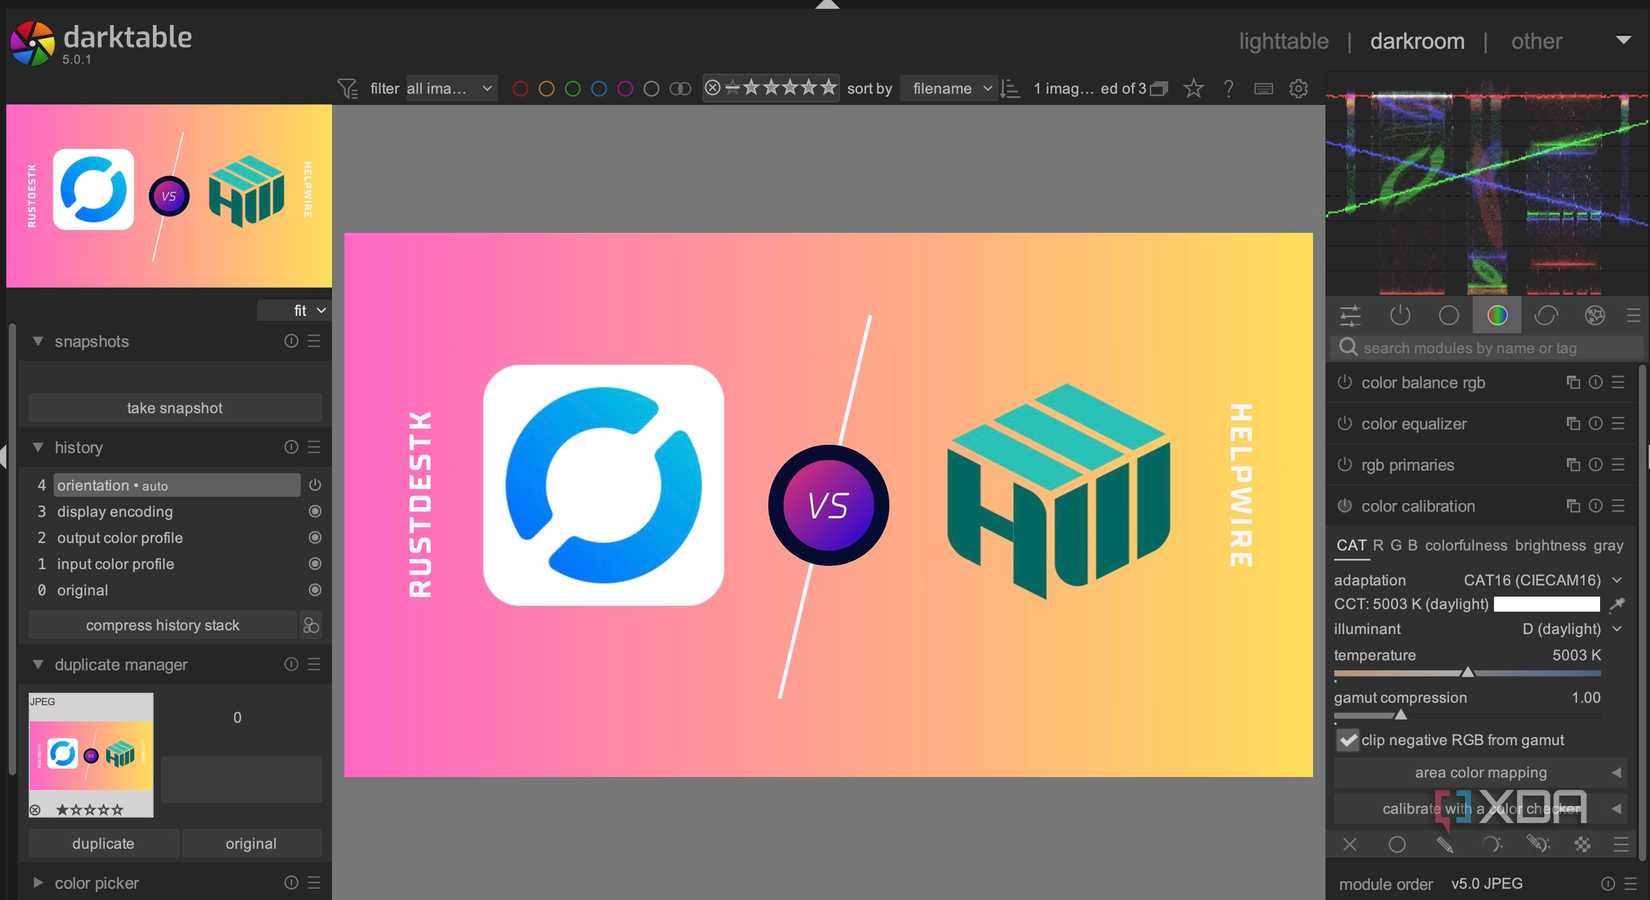
Task: Open the global preferences gear
Action: [x=1298, y=89]
